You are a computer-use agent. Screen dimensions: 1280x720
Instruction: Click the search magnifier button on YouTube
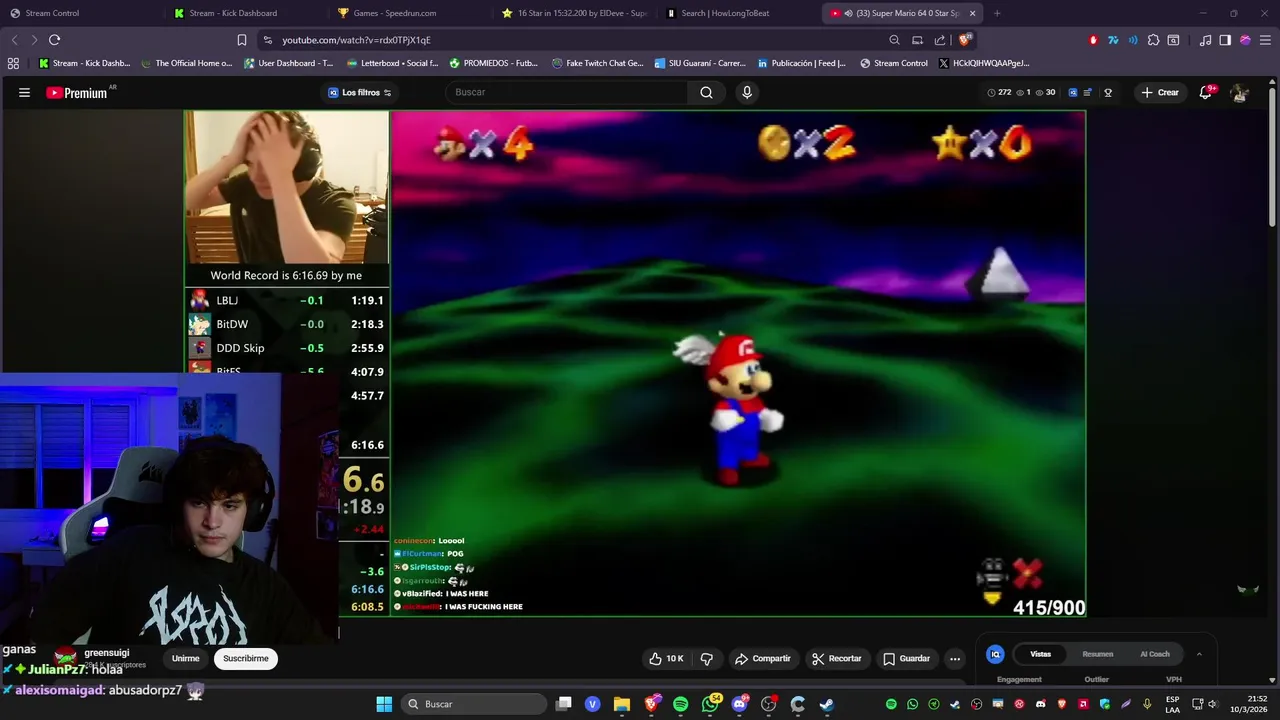pyautogui.click(x=706, y=92)
